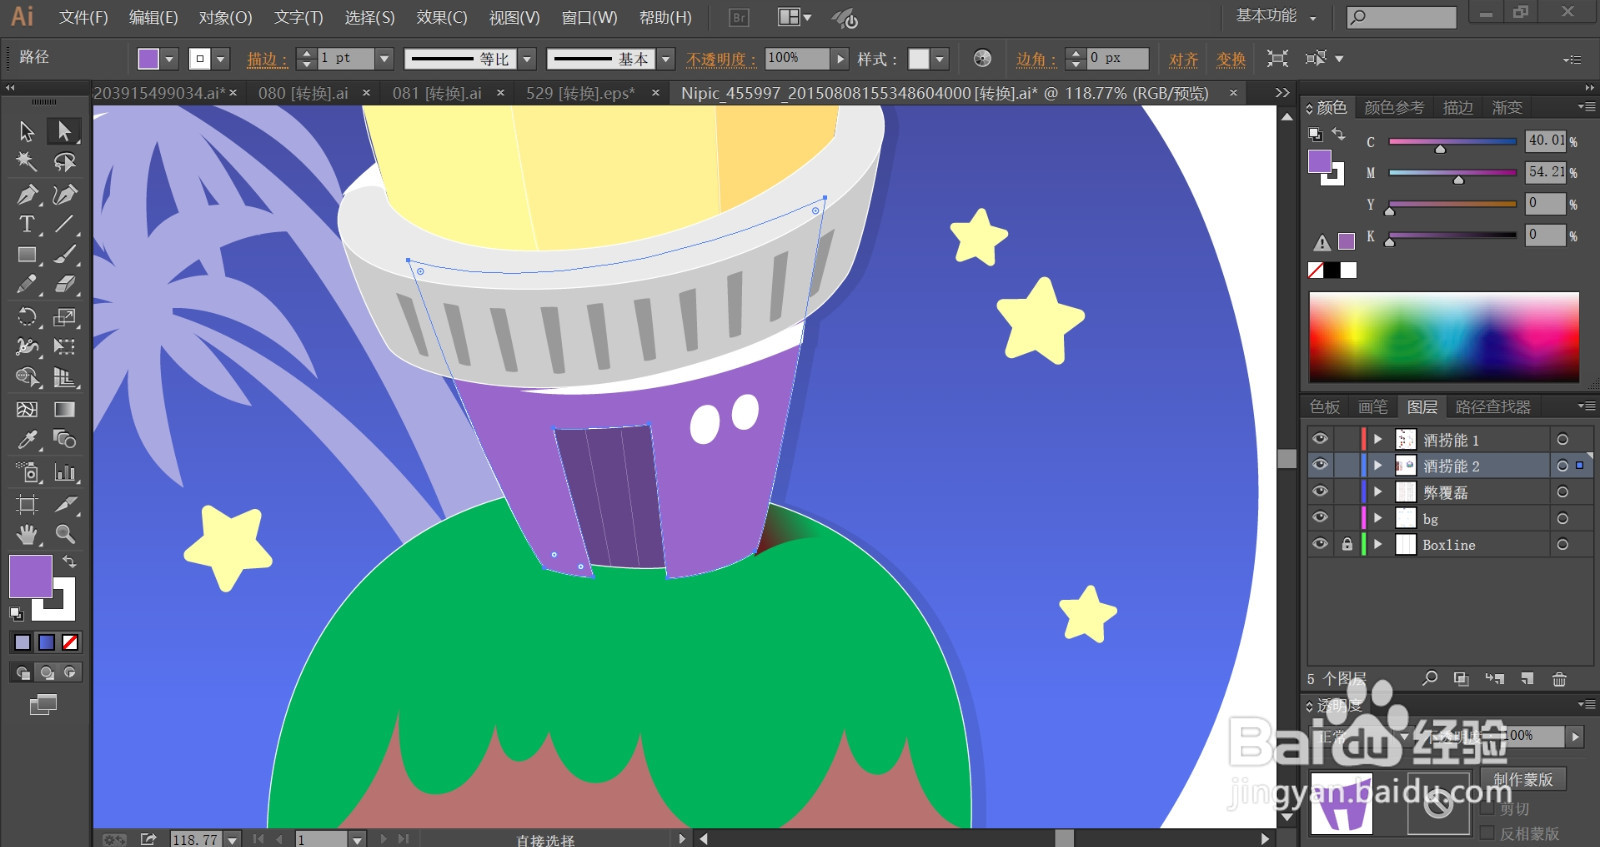Open the stroke weight dropdown
The height and width of the screenshot is (847, 1600).
[x=383, y=59]
